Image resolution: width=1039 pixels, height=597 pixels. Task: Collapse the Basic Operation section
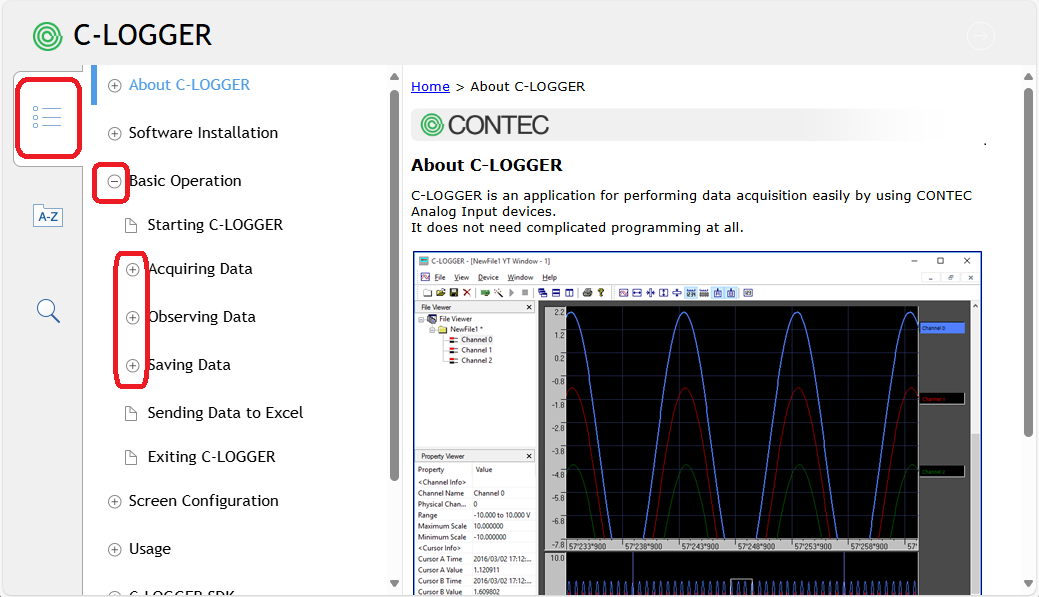click(x=114, y=181)
